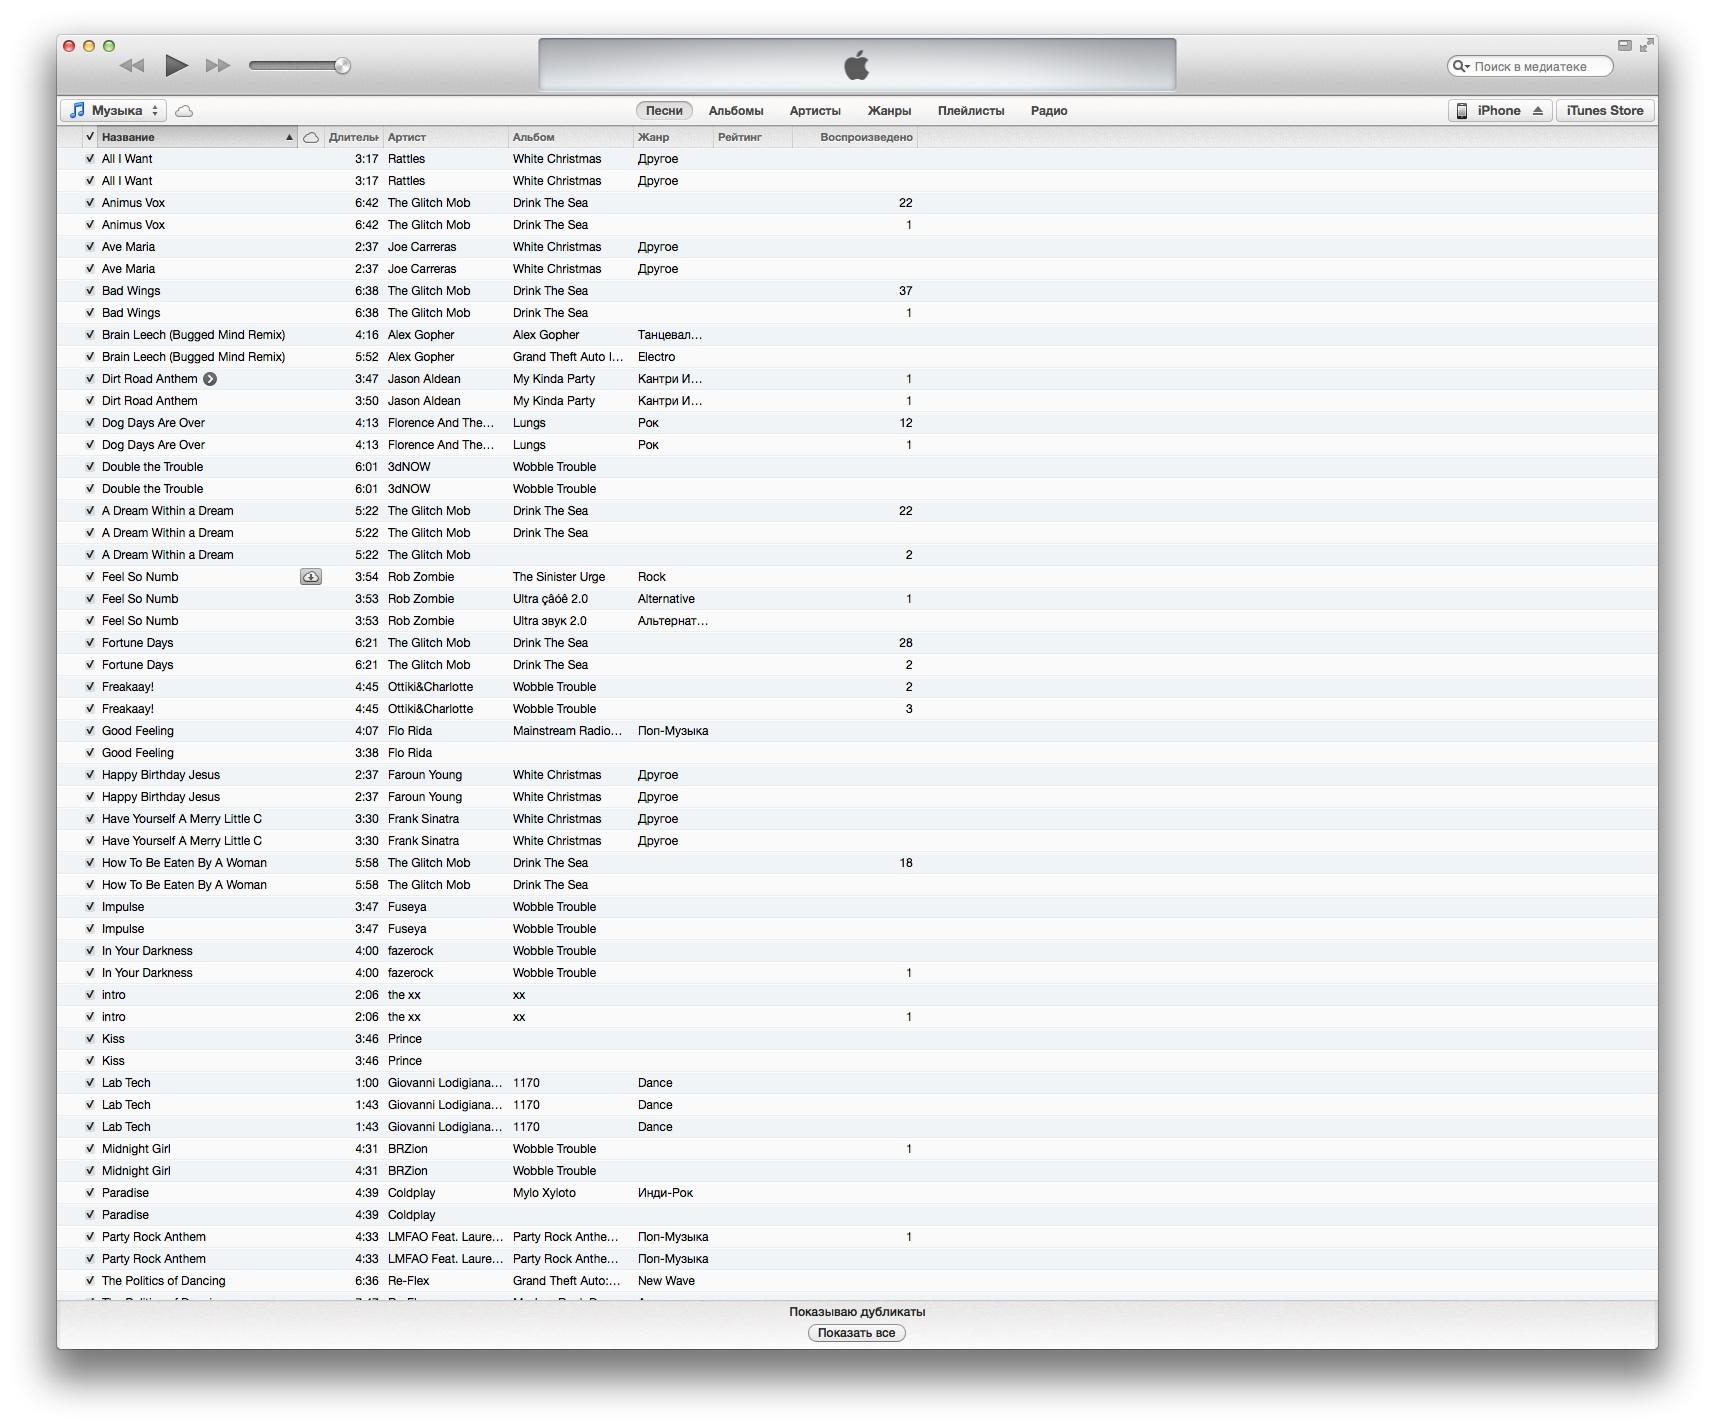
Task: Switch to the Альбомы tab
Action: [736, 111]
